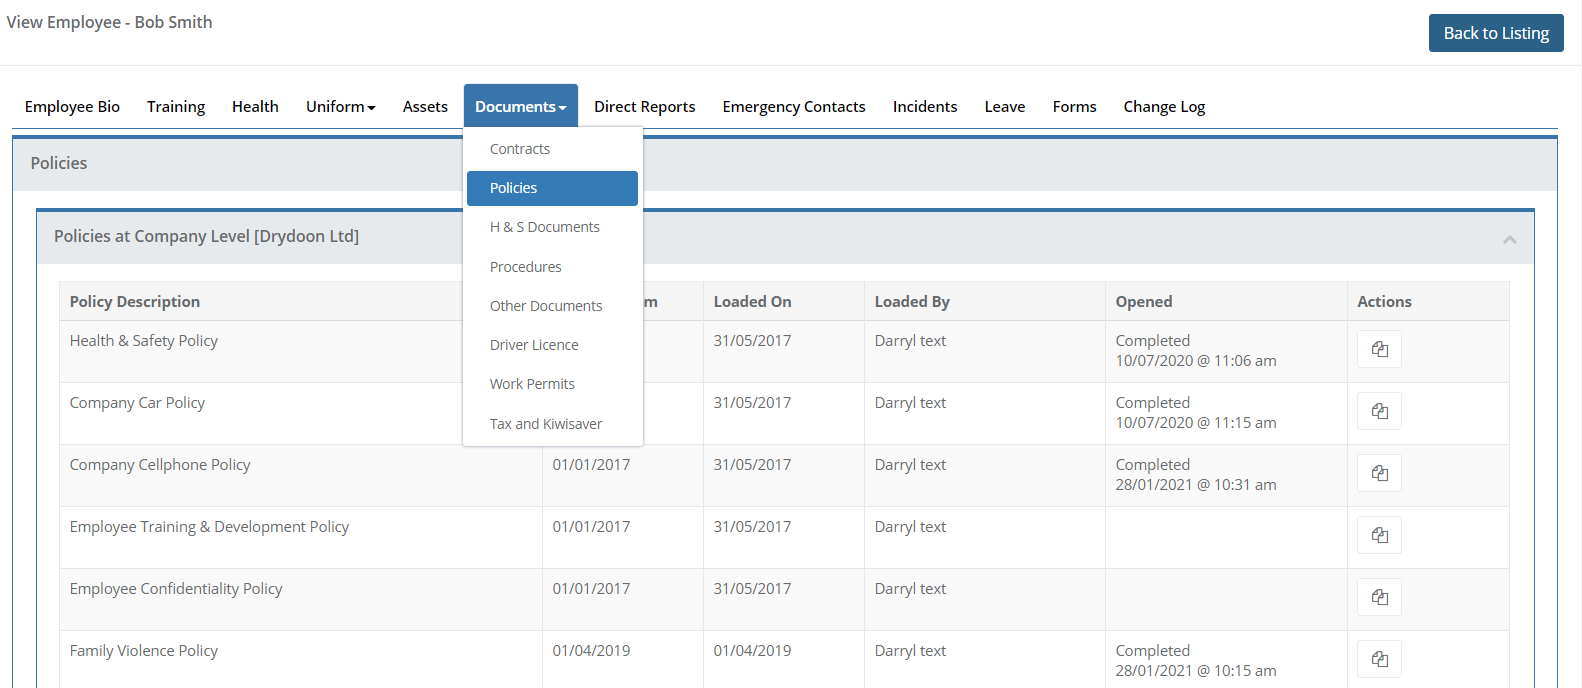
Task: Click the 01/04/2019 Loaded On date cell
Action: [752, 651]
